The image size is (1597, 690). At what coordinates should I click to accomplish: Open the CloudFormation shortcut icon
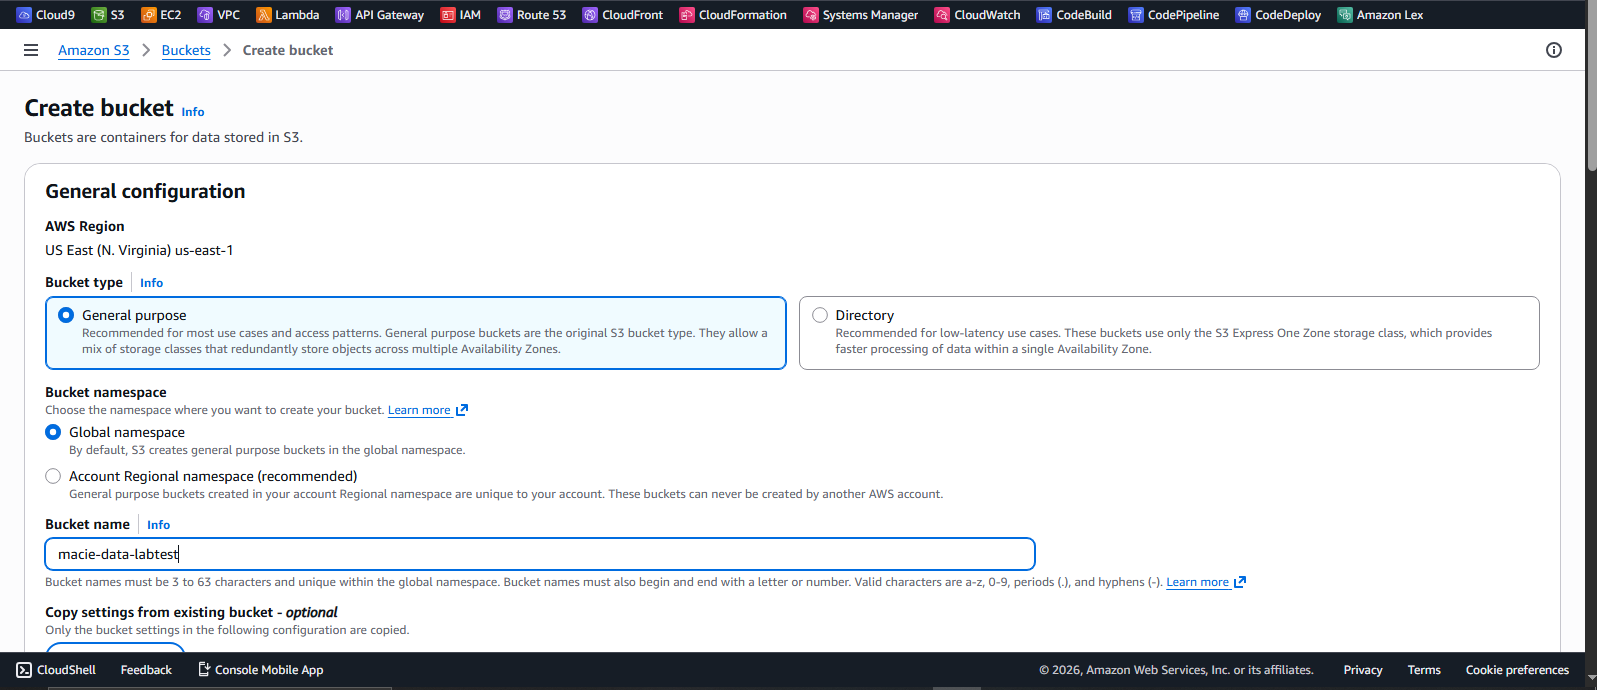click(x=687, y=15)
